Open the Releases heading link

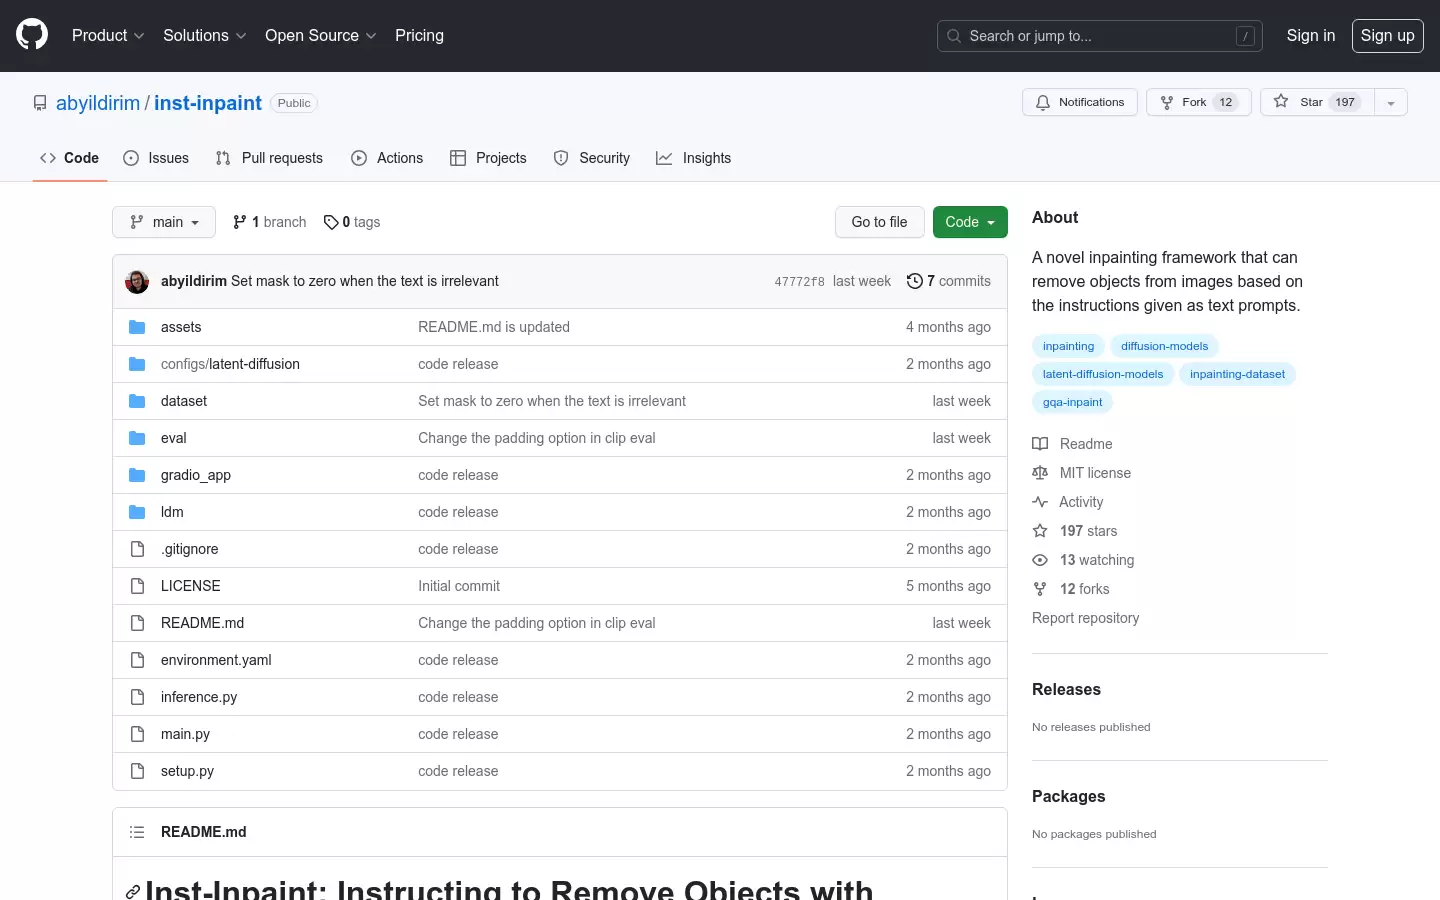coord(1066,689)
